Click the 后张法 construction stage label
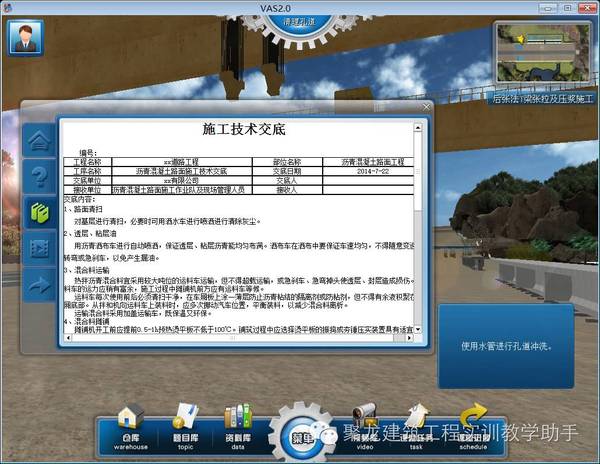 (543, 98)
